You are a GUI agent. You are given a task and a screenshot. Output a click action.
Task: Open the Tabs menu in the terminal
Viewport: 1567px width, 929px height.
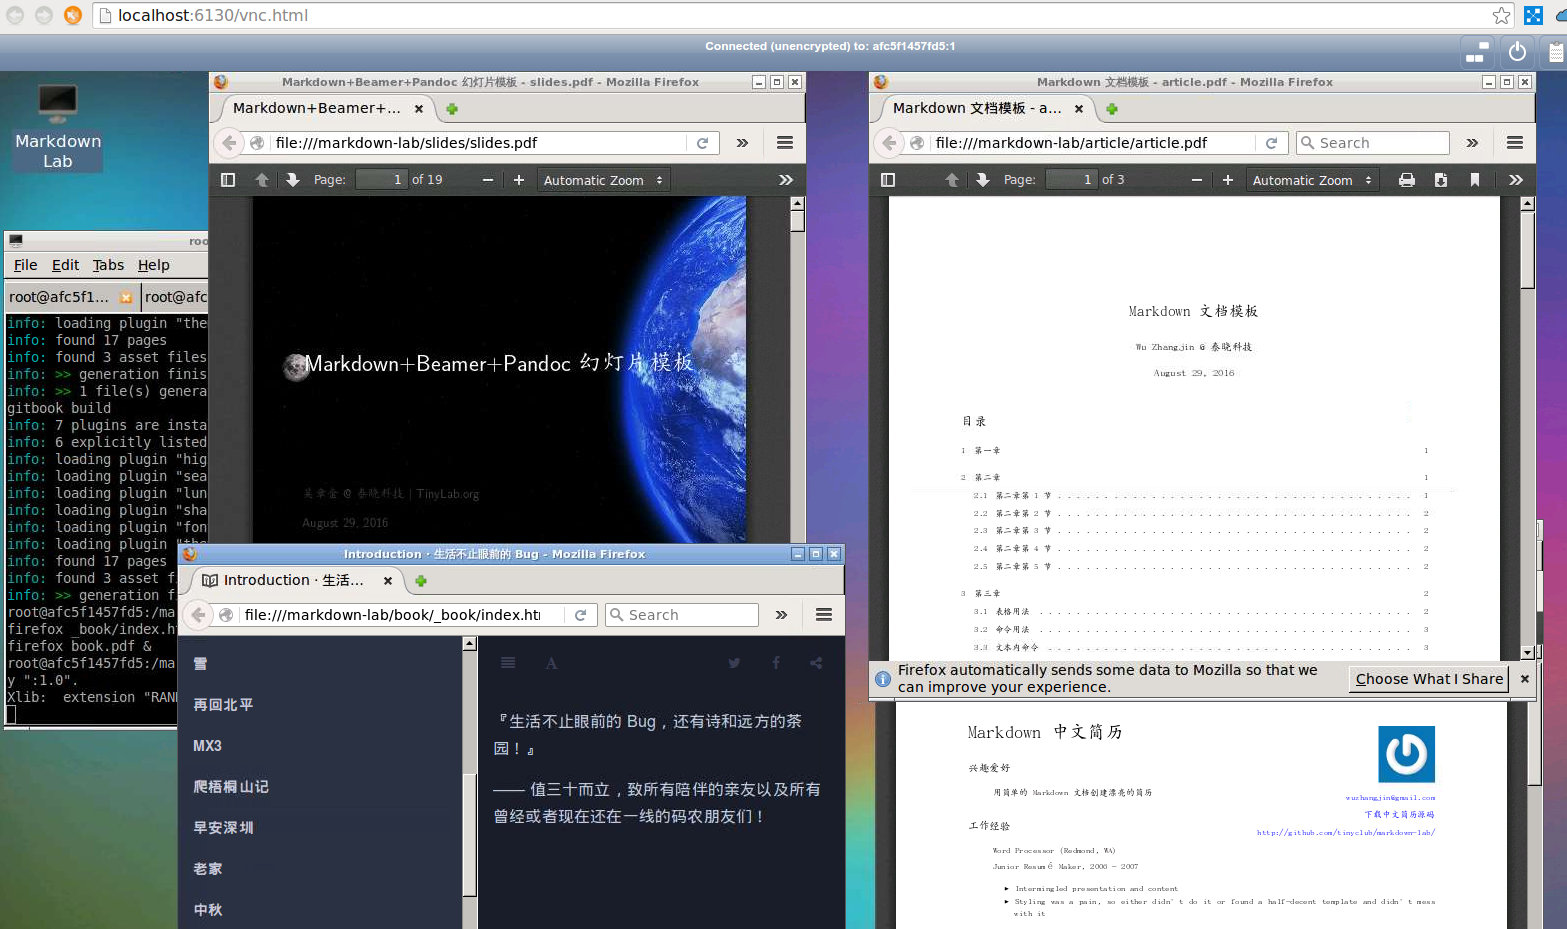pyautogui.click(x=108, y=264)
